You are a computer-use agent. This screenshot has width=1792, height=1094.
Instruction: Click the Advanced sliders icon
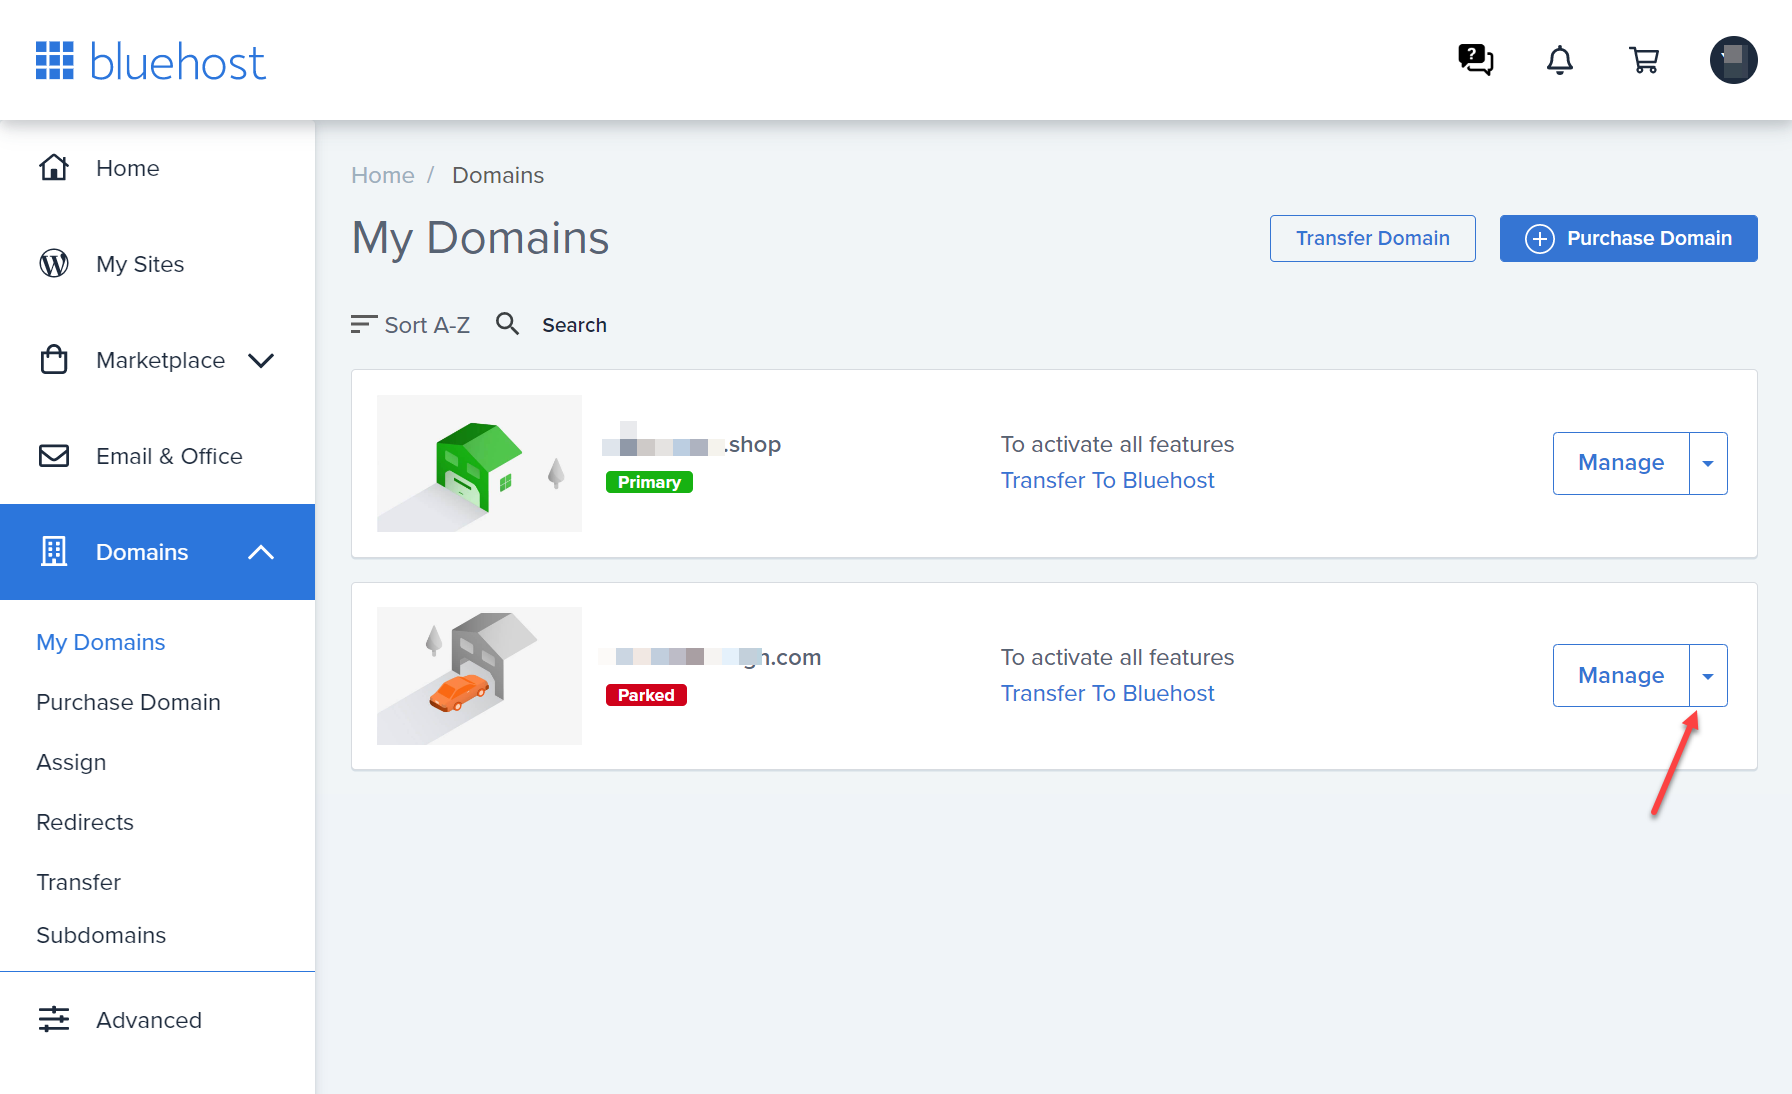[x=54, y=1019]
